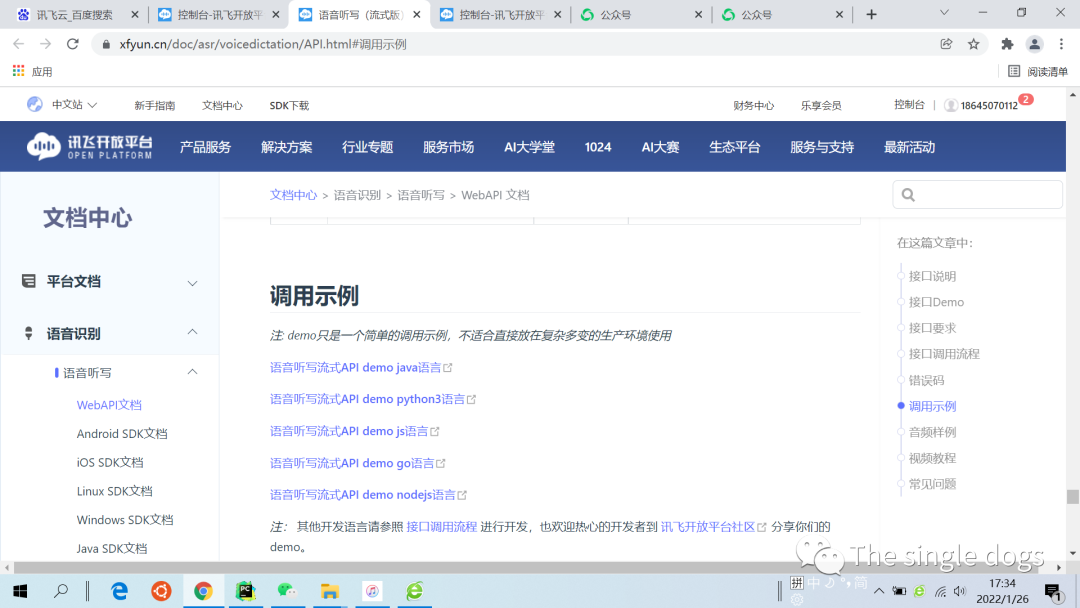Switch to the 讯飞云_百度搜索 tab

(74, 14)
